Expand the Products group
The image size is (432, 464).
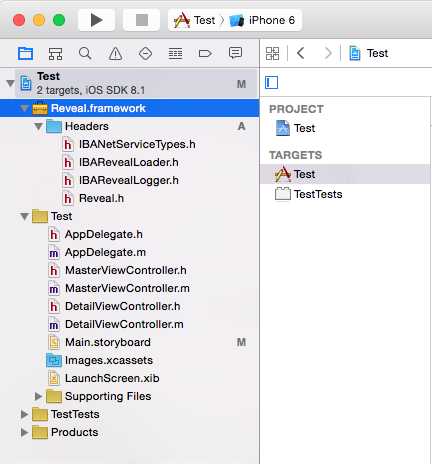pyautogui.click(x=24, y=432)
